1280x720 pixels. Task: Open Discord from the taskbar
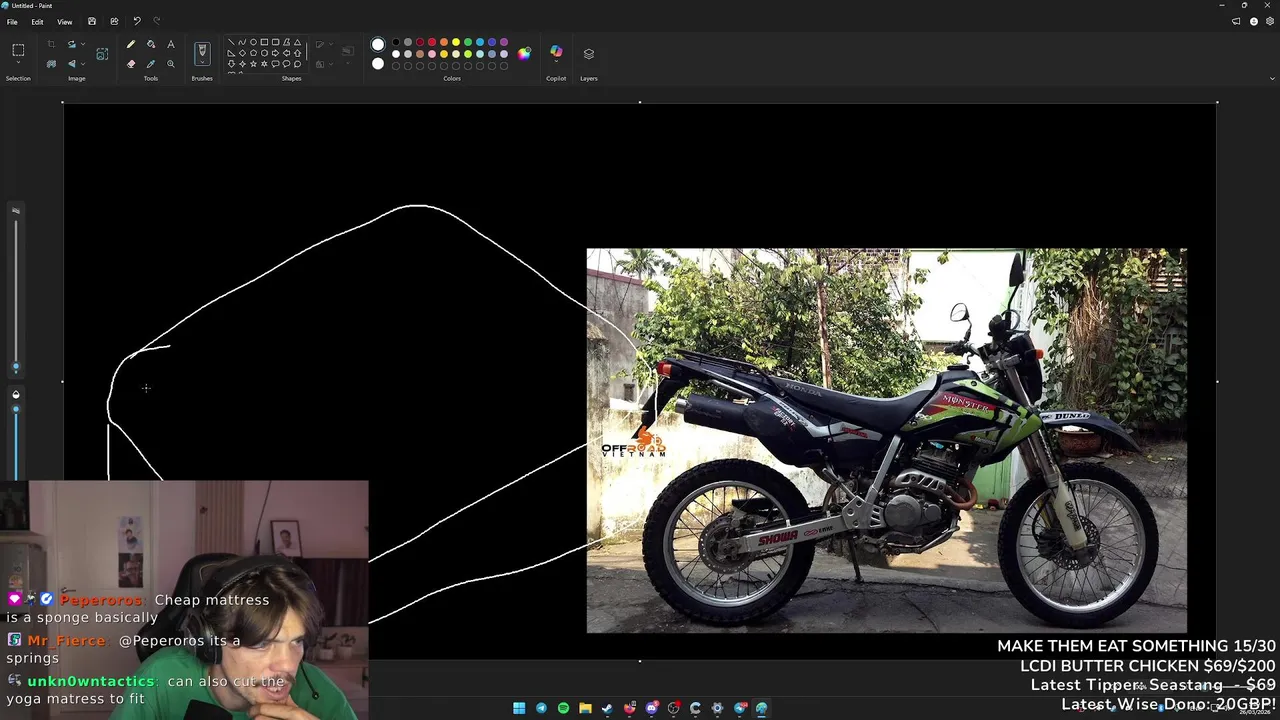click(x=651, y=708)
